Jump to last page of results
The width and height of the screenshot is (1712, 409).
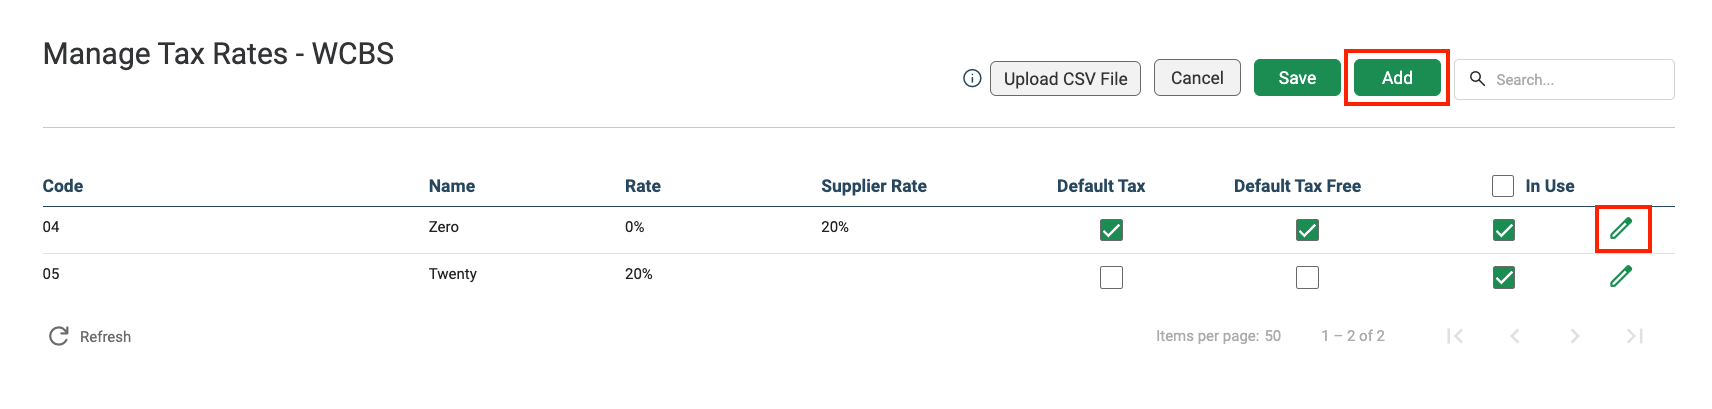1635,336
